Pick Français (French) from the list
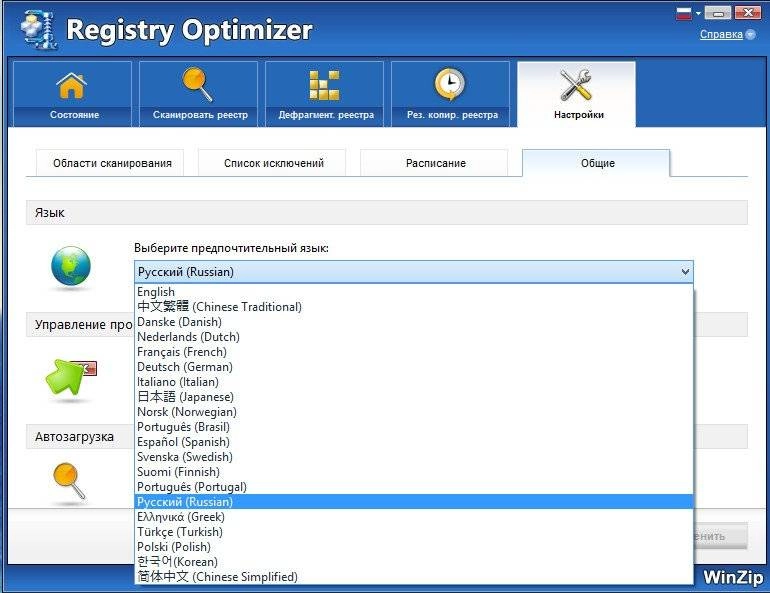Viewport: 770px width, 593px height. click(x=413, y=352)
